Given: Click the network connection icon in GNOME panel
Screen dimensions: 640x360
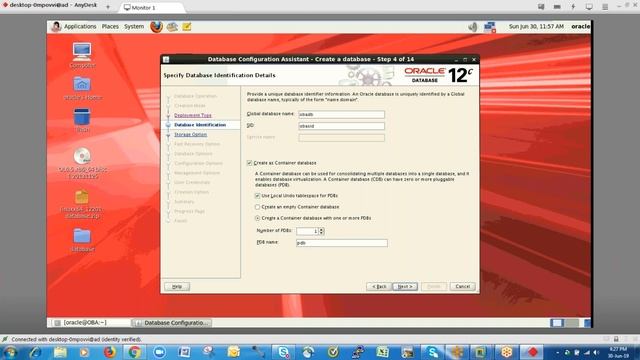Looking at the screenshot, I should (489, 27).
